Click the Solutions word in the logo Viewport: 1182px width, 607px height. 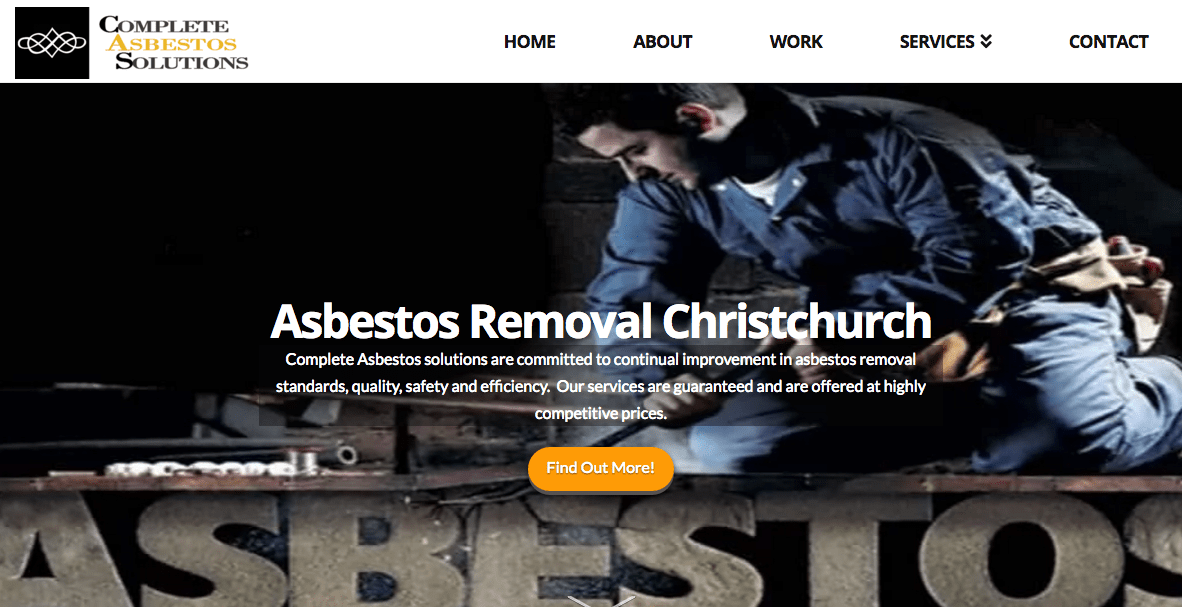click(x=181, y=61)
